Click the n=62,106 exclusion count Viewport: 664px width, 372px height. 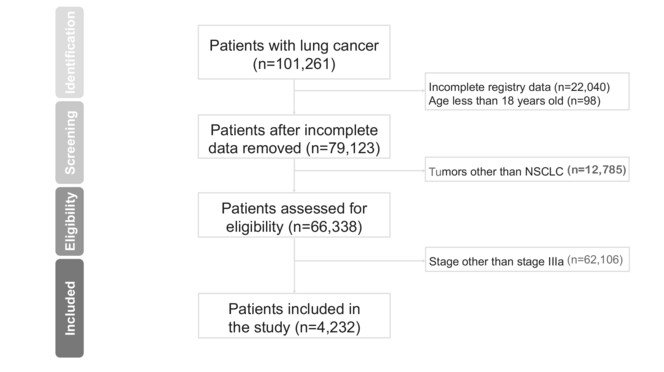[x=595, y=260]
